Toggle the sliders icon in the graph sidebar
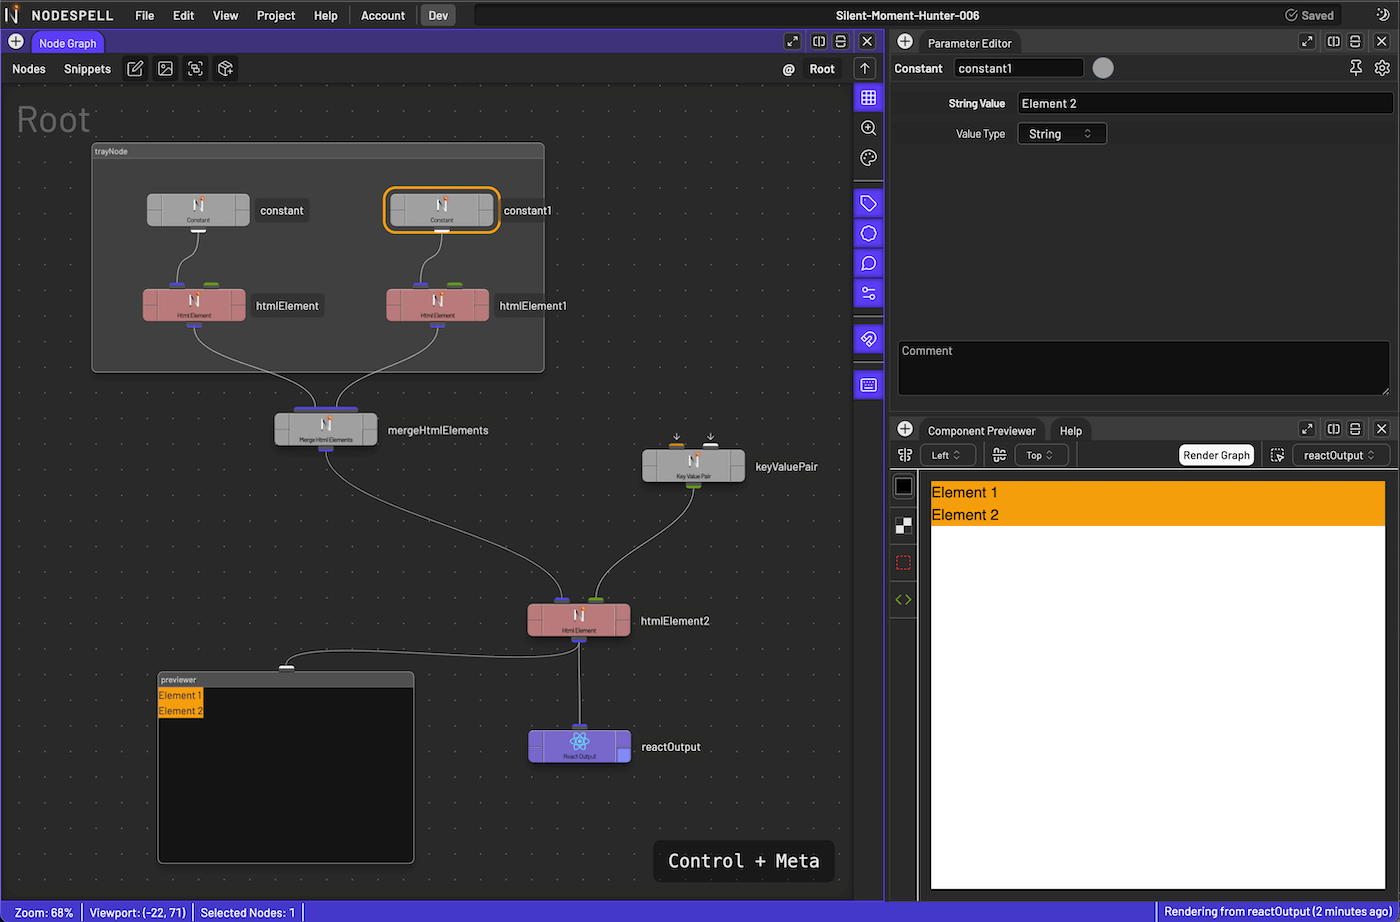Screen dimensions: 1400x922 coord(868,294)
